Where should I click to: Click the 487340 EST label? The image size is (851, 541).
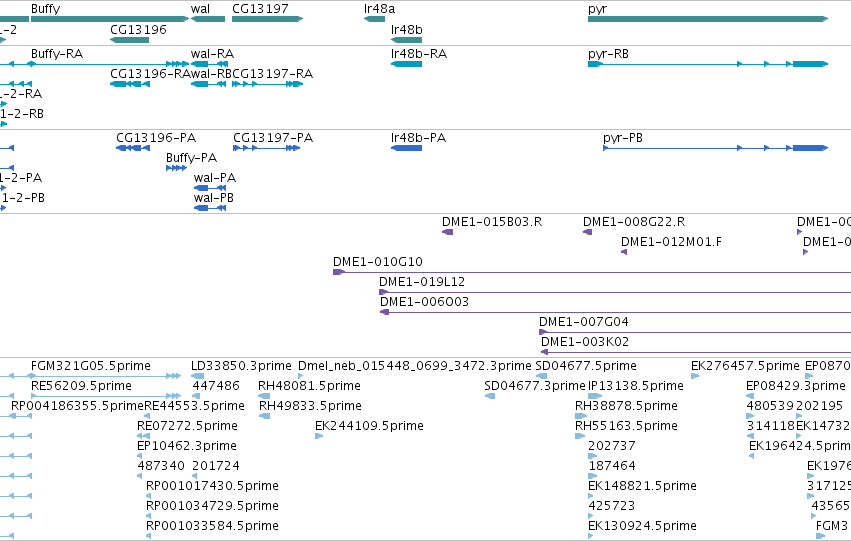click(x=161, y=466)
